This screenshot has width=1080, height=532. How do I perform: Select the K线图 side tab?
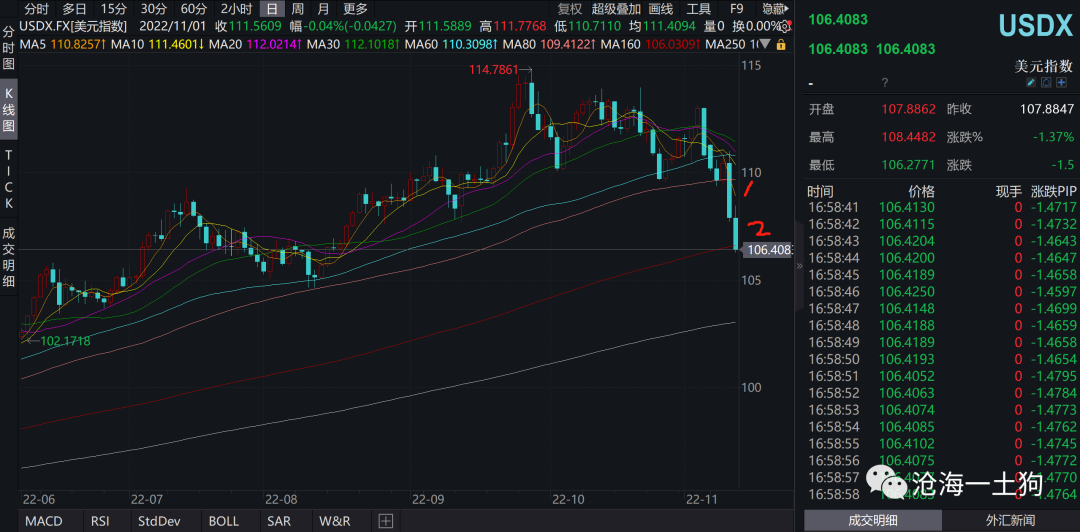(x=9, y=108)
